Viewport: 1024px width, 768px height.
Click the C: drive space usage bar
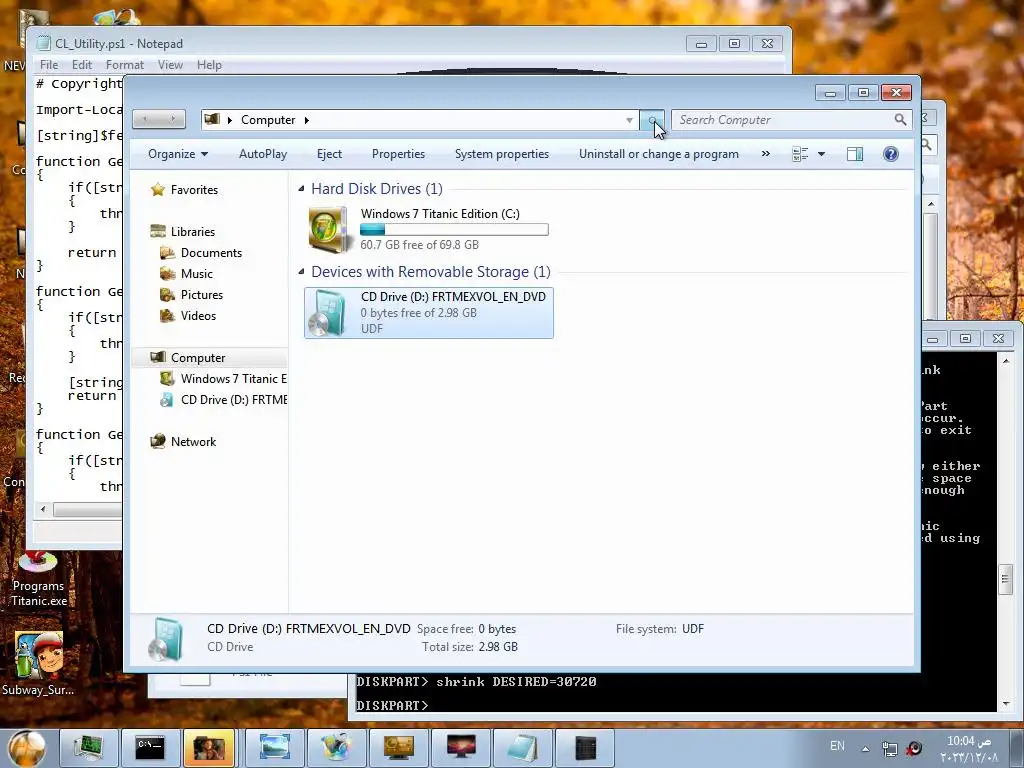click(x=455, y=229)
